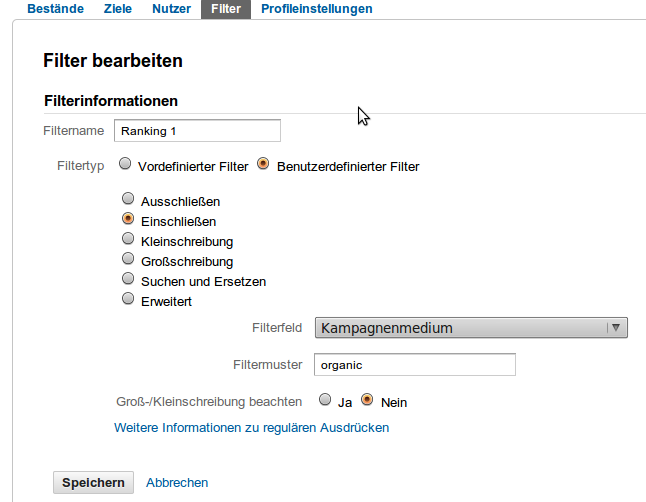Choose the Benutzerdefinierter Filter option
Image resolution: width=646 pixels, height=502 pixels.
click(264, 164)
